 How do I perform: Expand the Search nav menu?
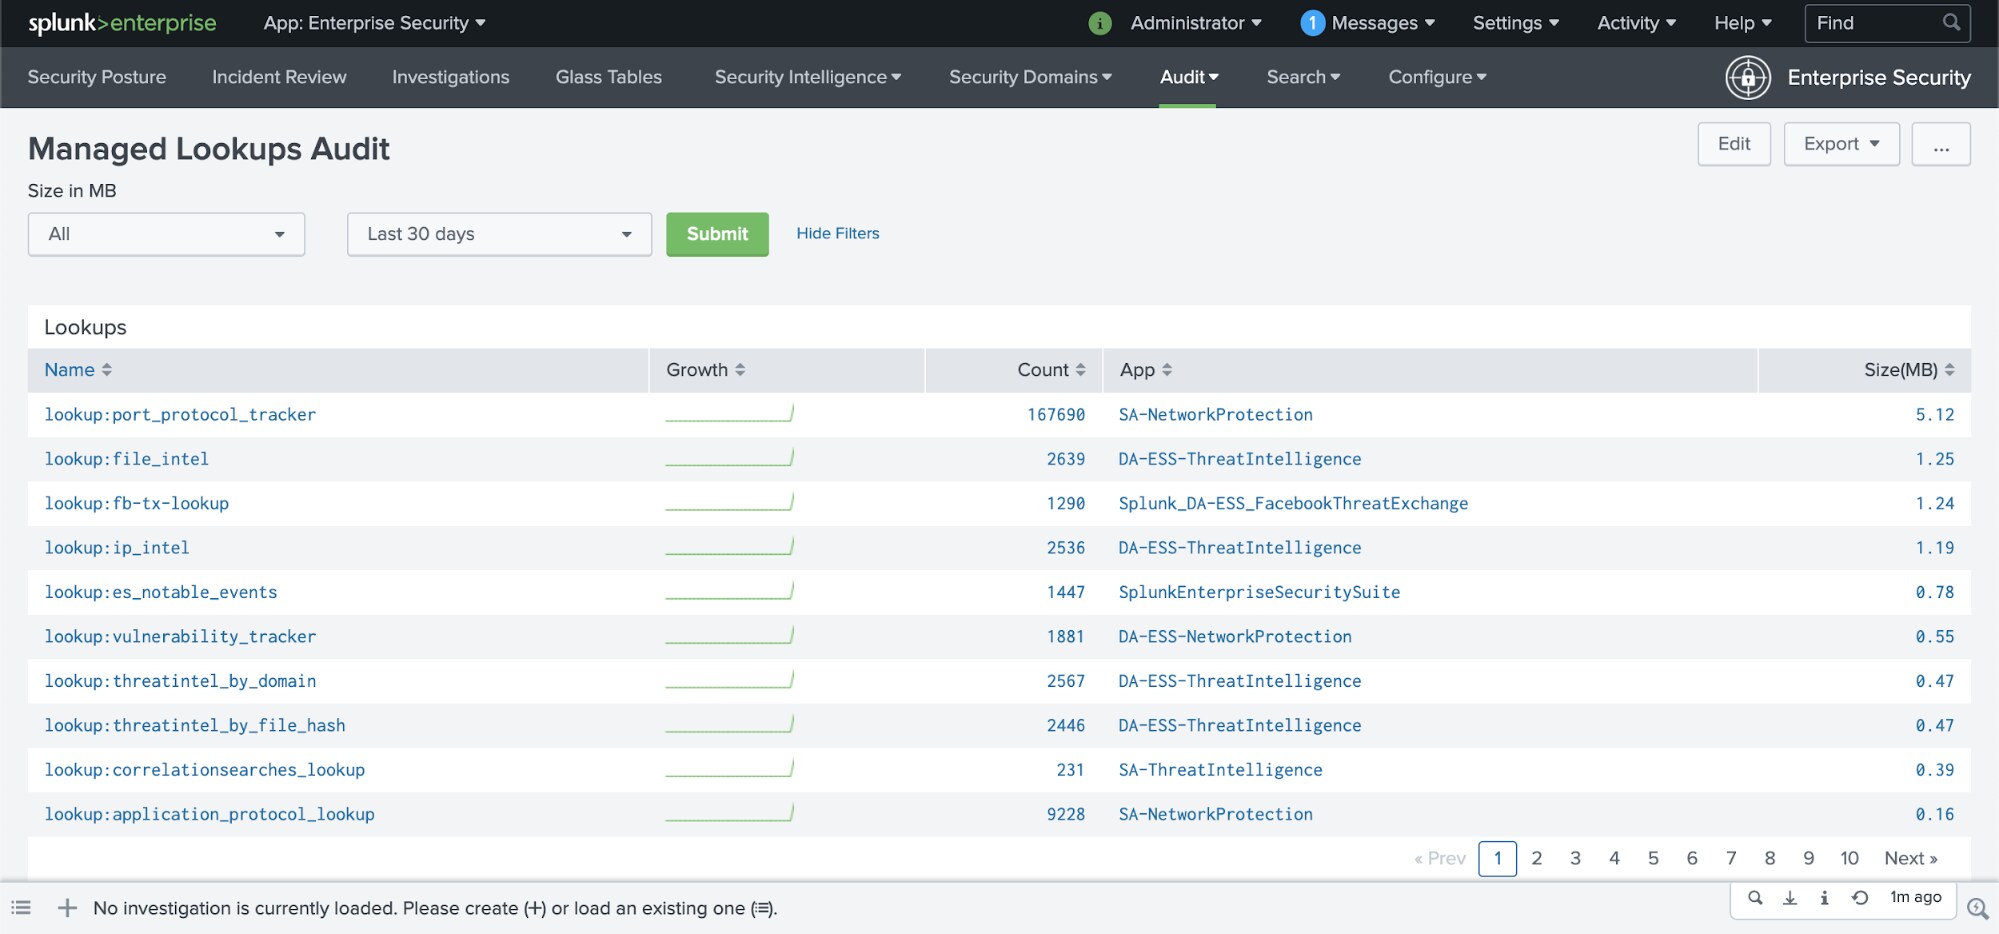(1303, 77)
